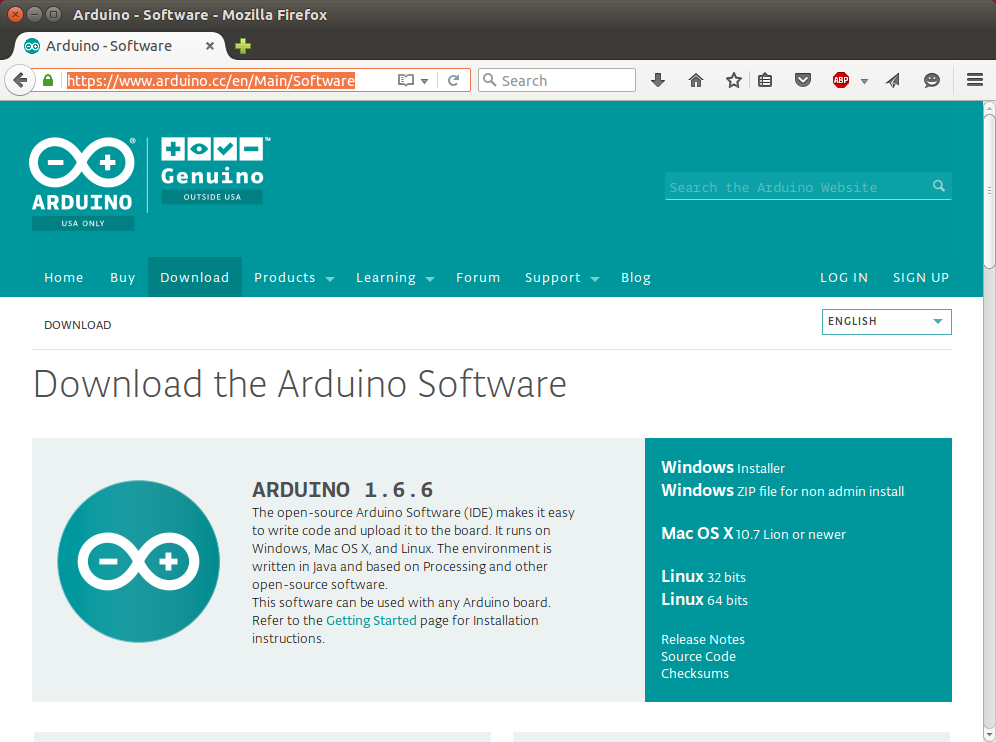Click LOG IN in the header
This screenshot has width=996, height=742.
(x=844, y=278)
